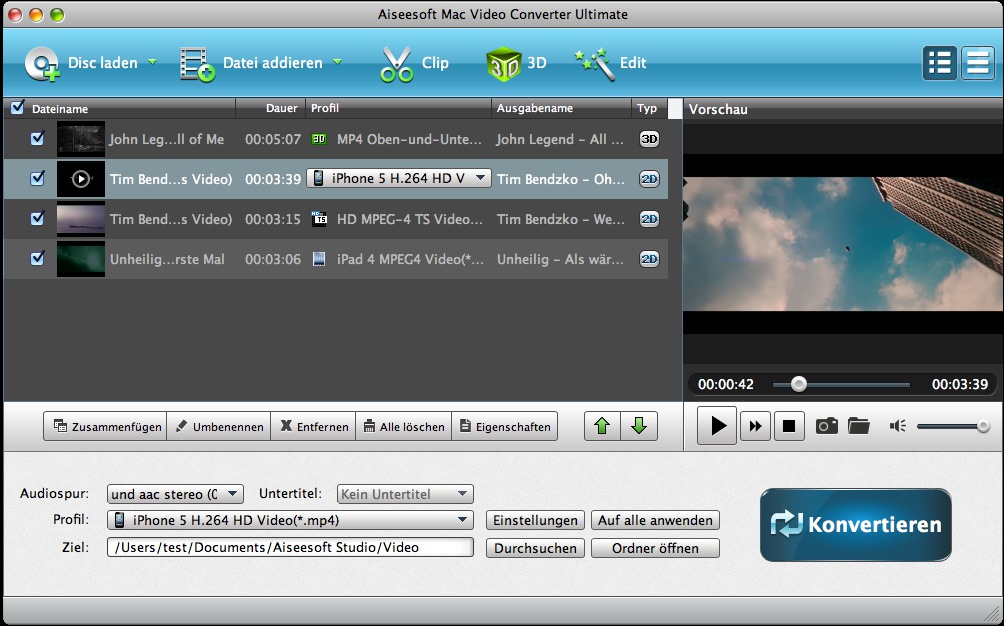Expand the Datei addieren dropdown arrow
Viewport: 1004px width, 626px height.
(x=337, y=62)
